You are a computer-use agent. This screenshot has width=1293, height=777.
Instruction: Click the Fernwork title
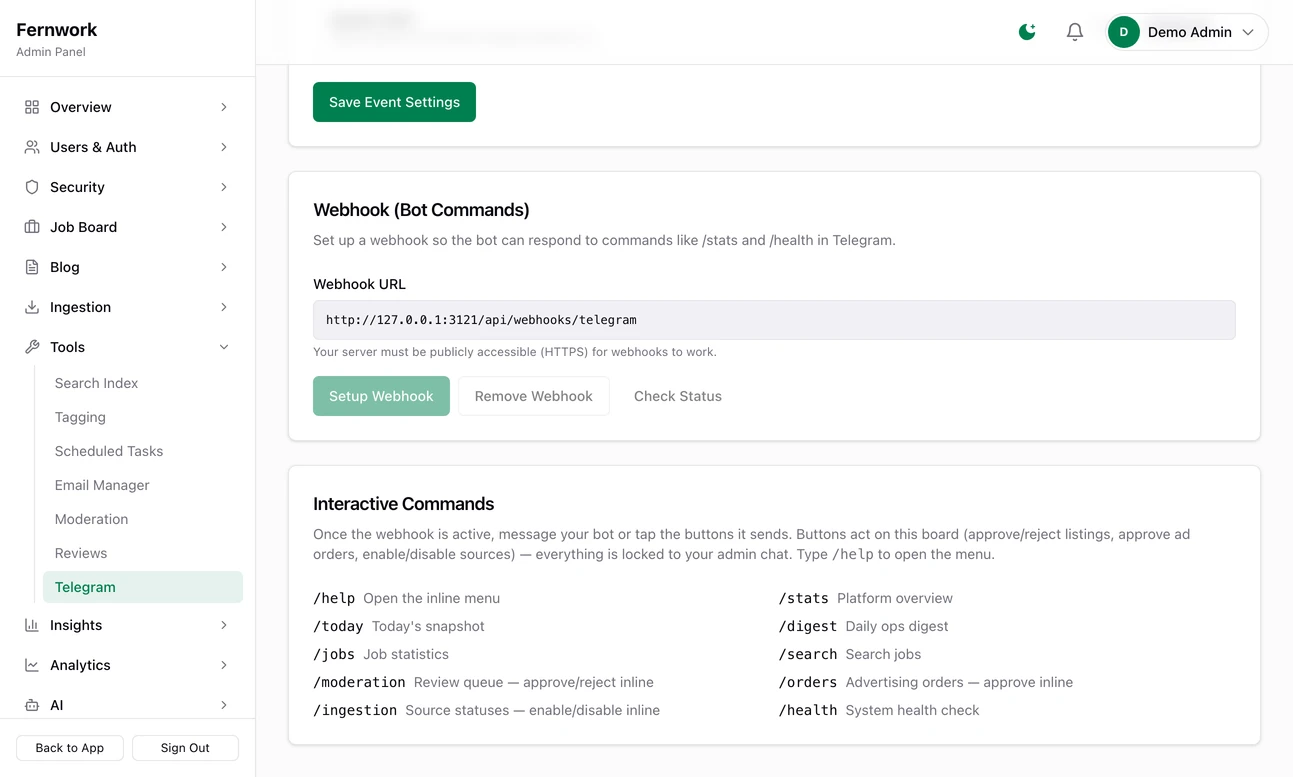click(57, 30)
